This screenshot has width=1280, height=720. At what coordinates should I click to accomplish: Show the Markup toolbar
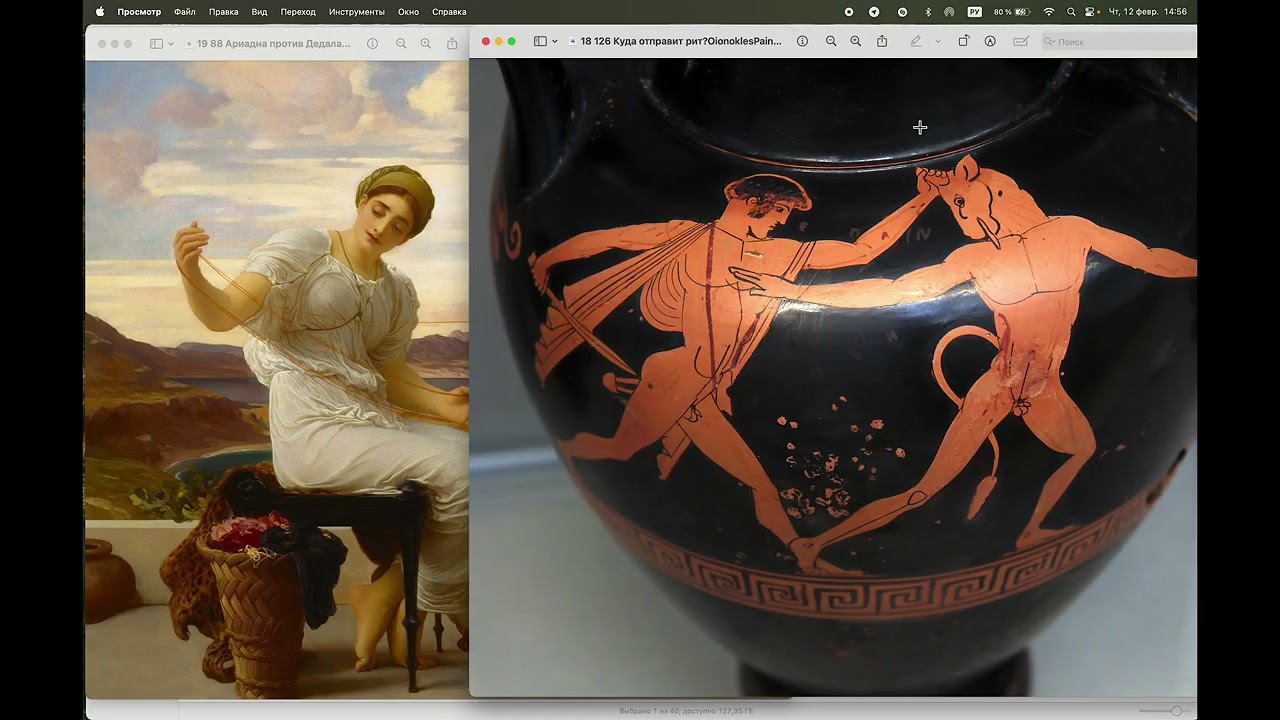coord(990,41)
